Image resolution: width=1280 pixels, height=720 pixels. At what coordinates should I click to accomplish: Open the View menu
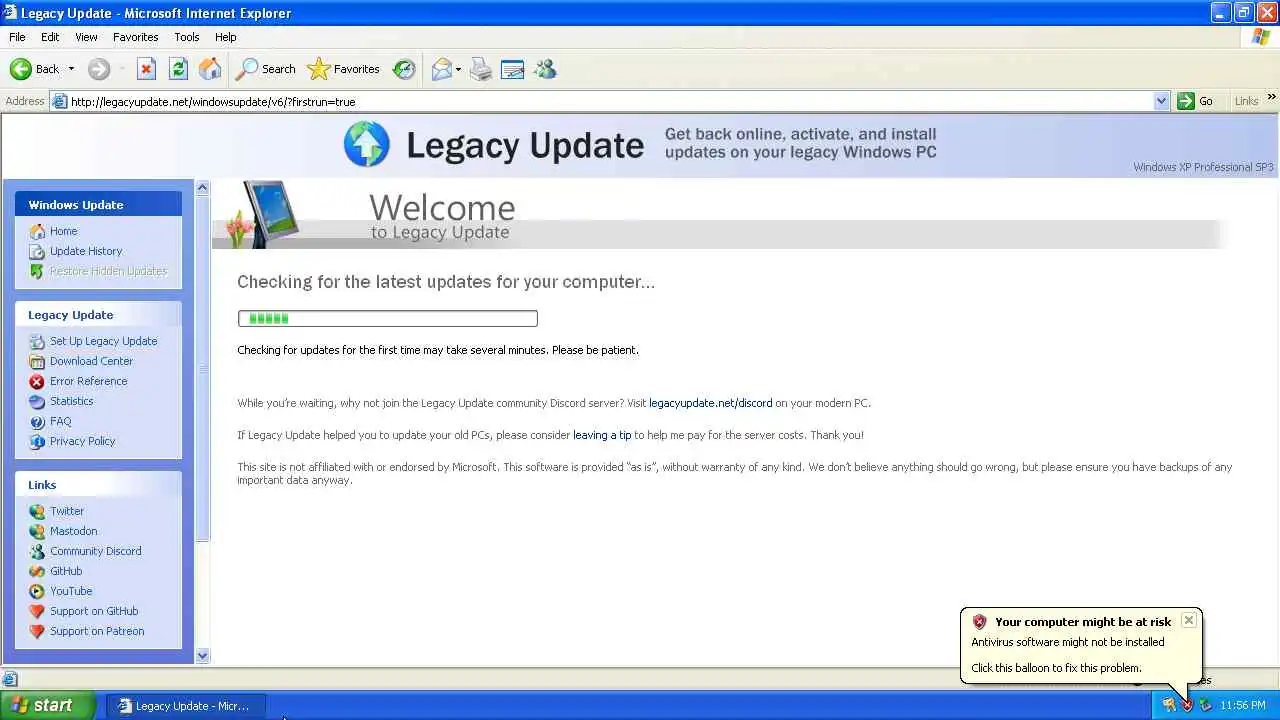(x=86, y=37)
